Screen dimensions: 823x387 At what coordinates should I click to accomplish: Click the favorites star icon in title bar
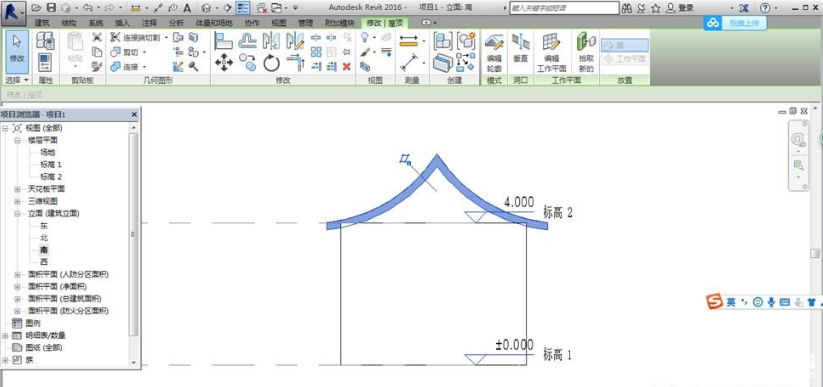656,8
